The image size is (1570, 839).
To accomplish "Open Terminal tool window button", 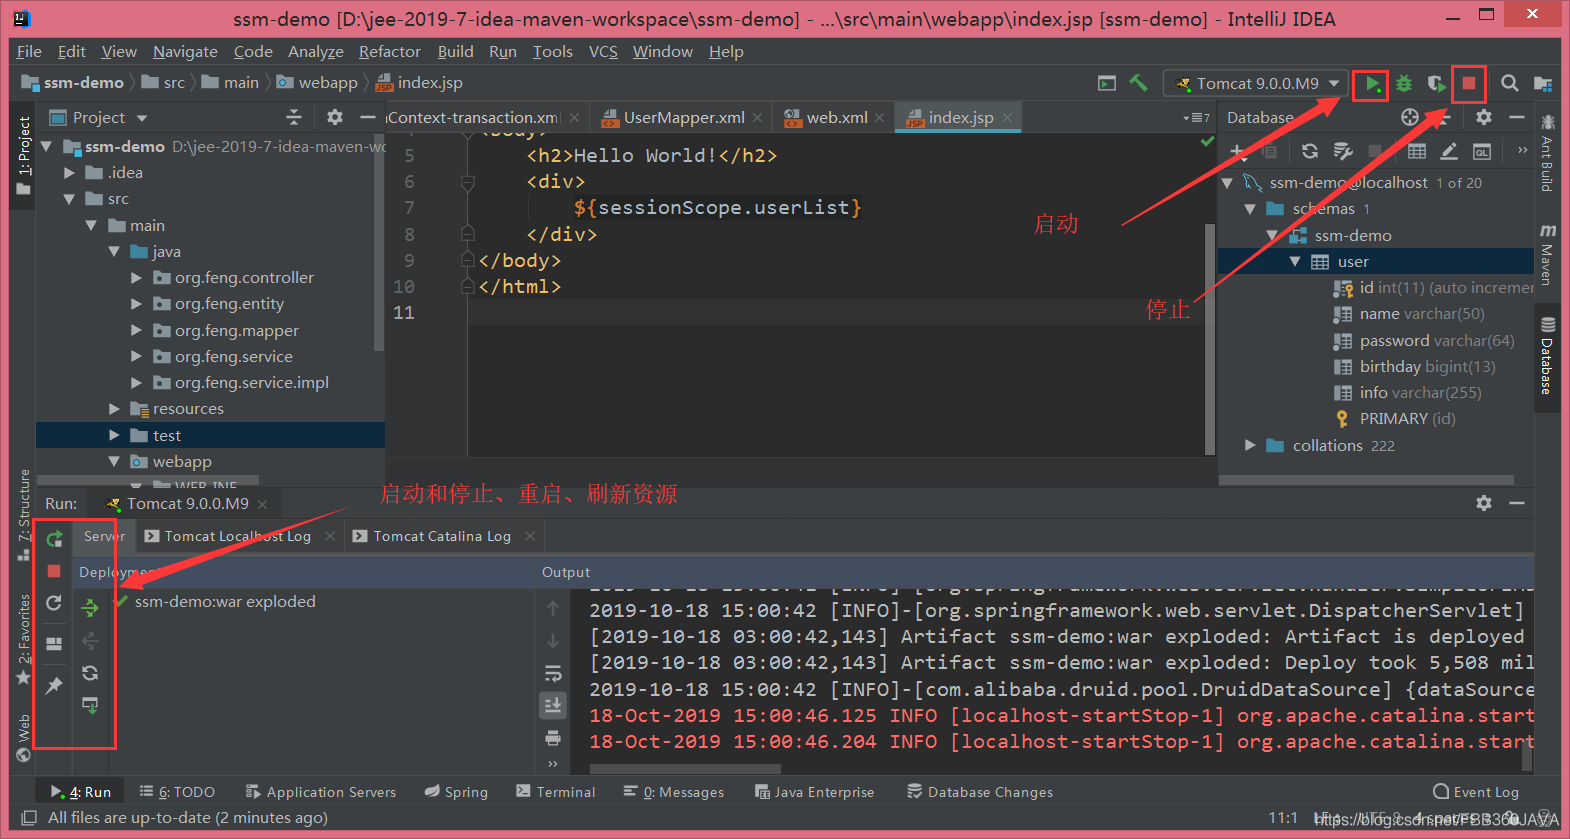I will [555, 792].
